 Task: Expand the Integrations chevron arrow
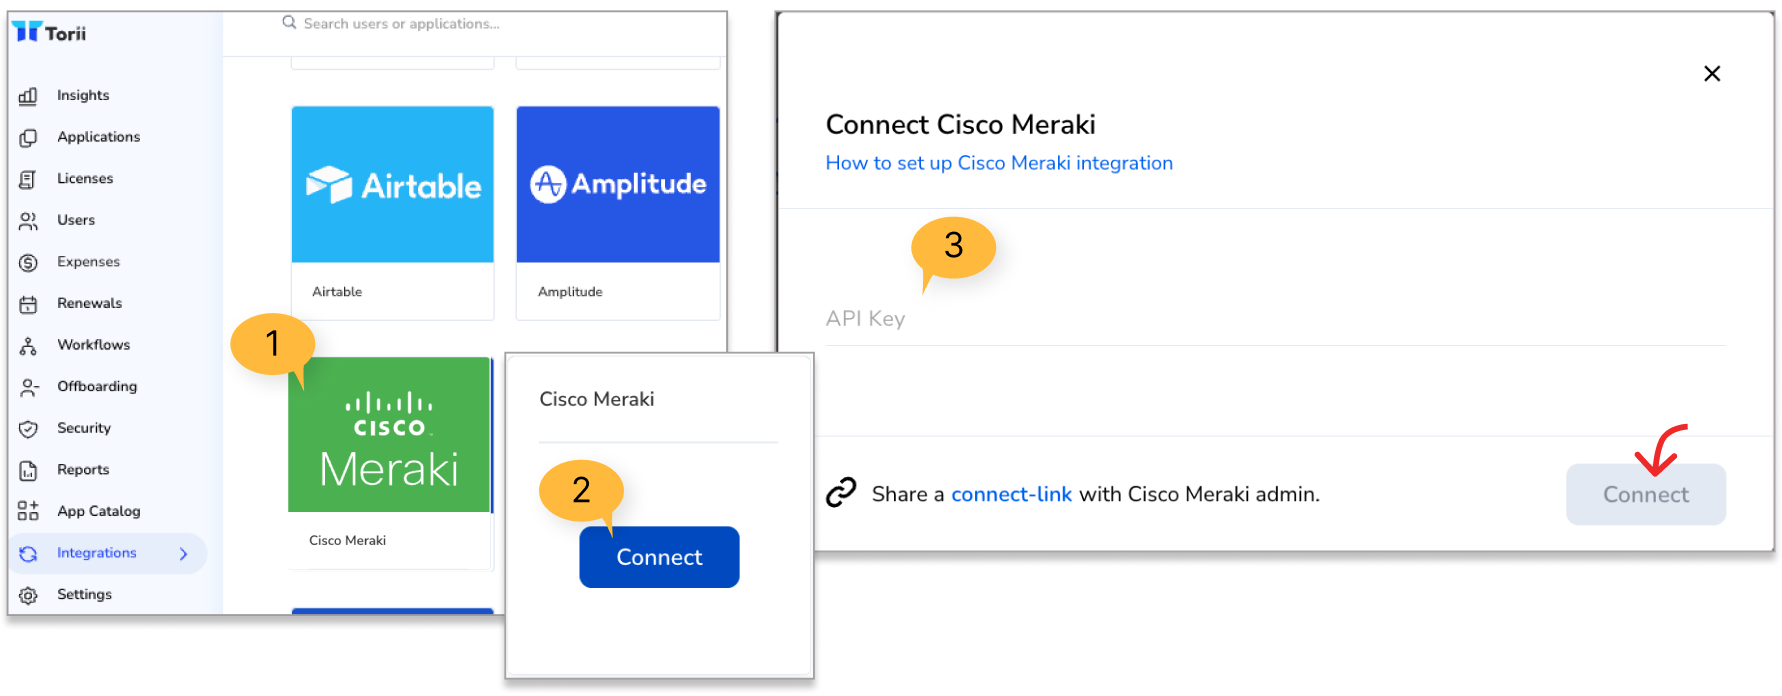pyautogui.click(x=183, y=553)
